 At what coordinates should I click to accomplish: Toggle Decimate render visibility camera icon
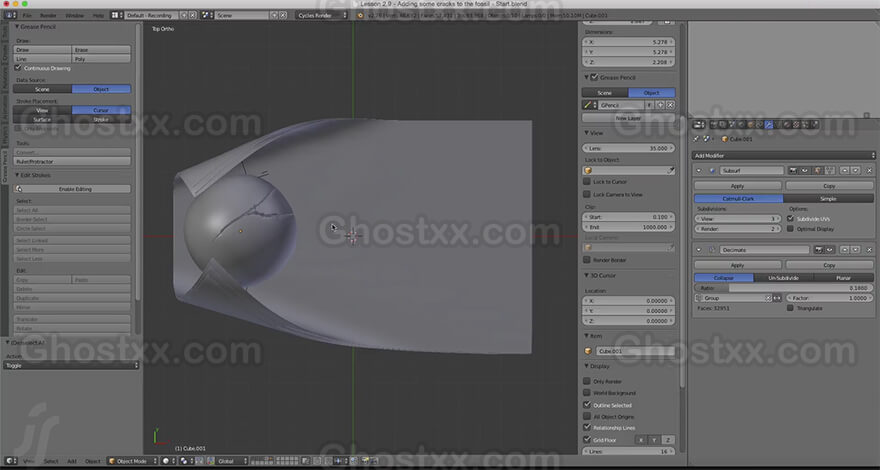point(819,249)
